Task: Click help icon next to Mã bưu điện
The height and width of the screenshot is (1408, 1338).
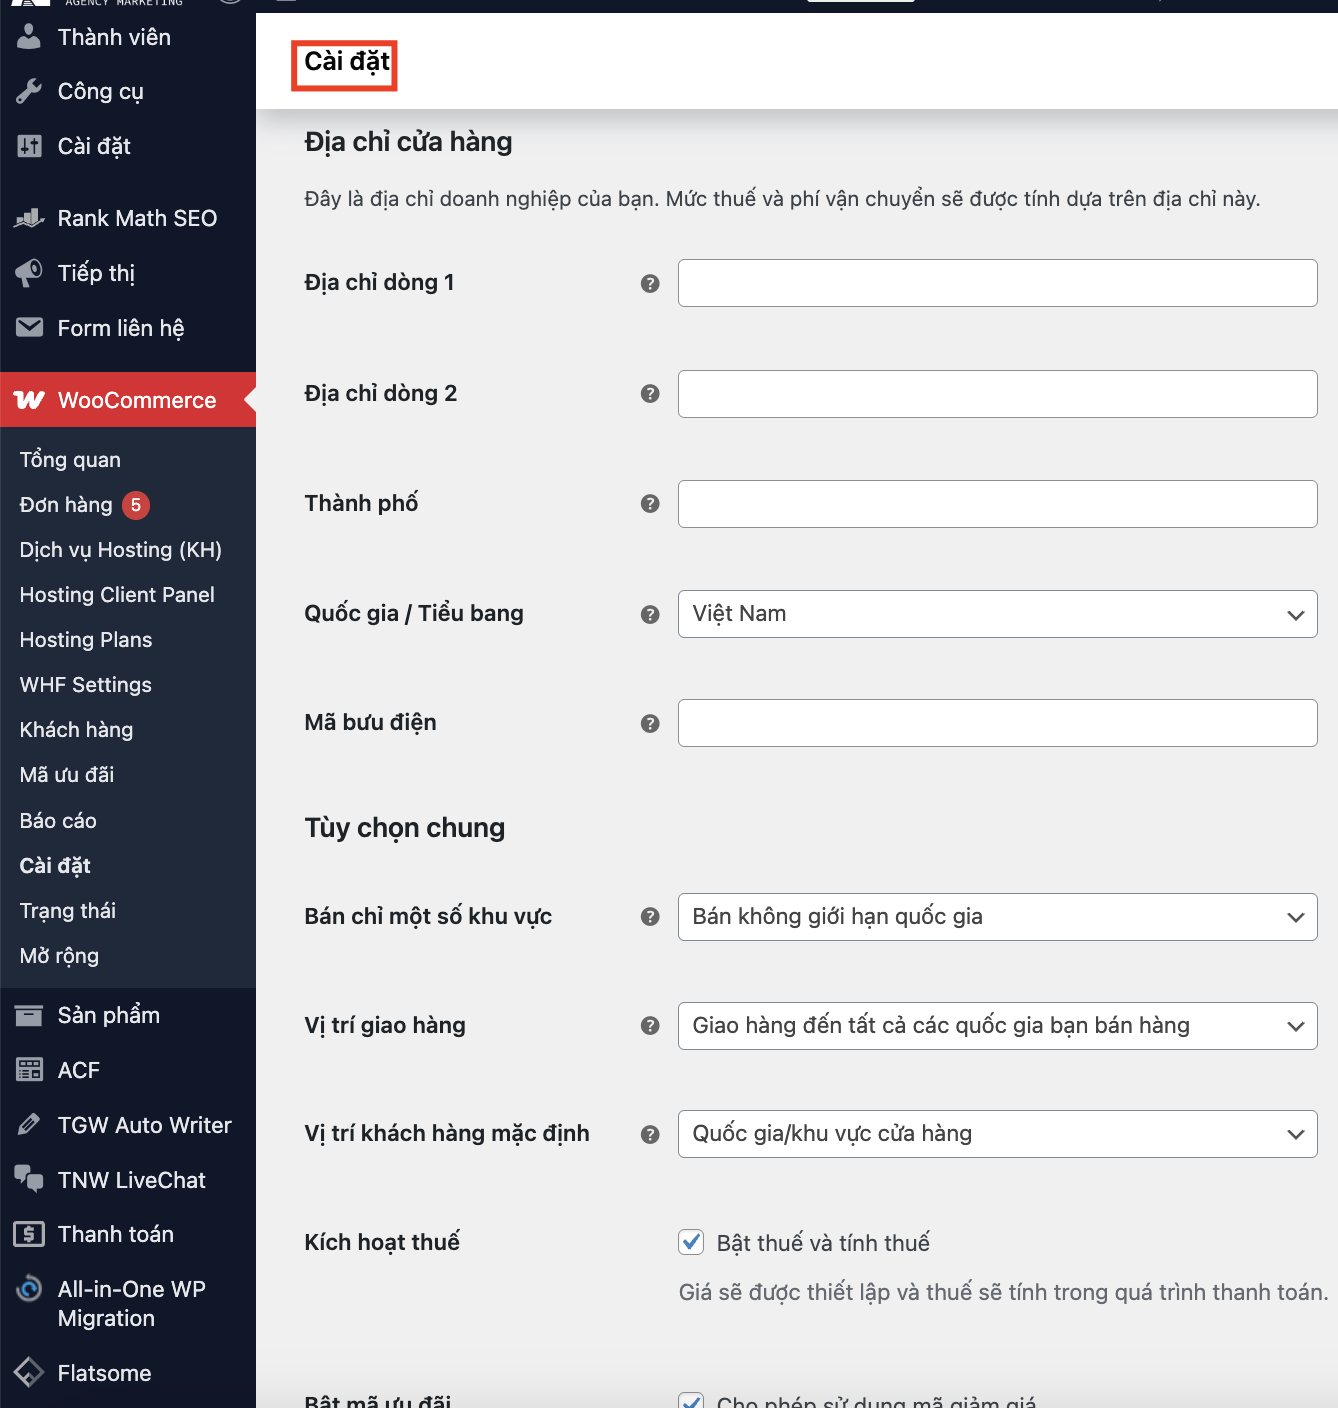Action: (650, 723)
